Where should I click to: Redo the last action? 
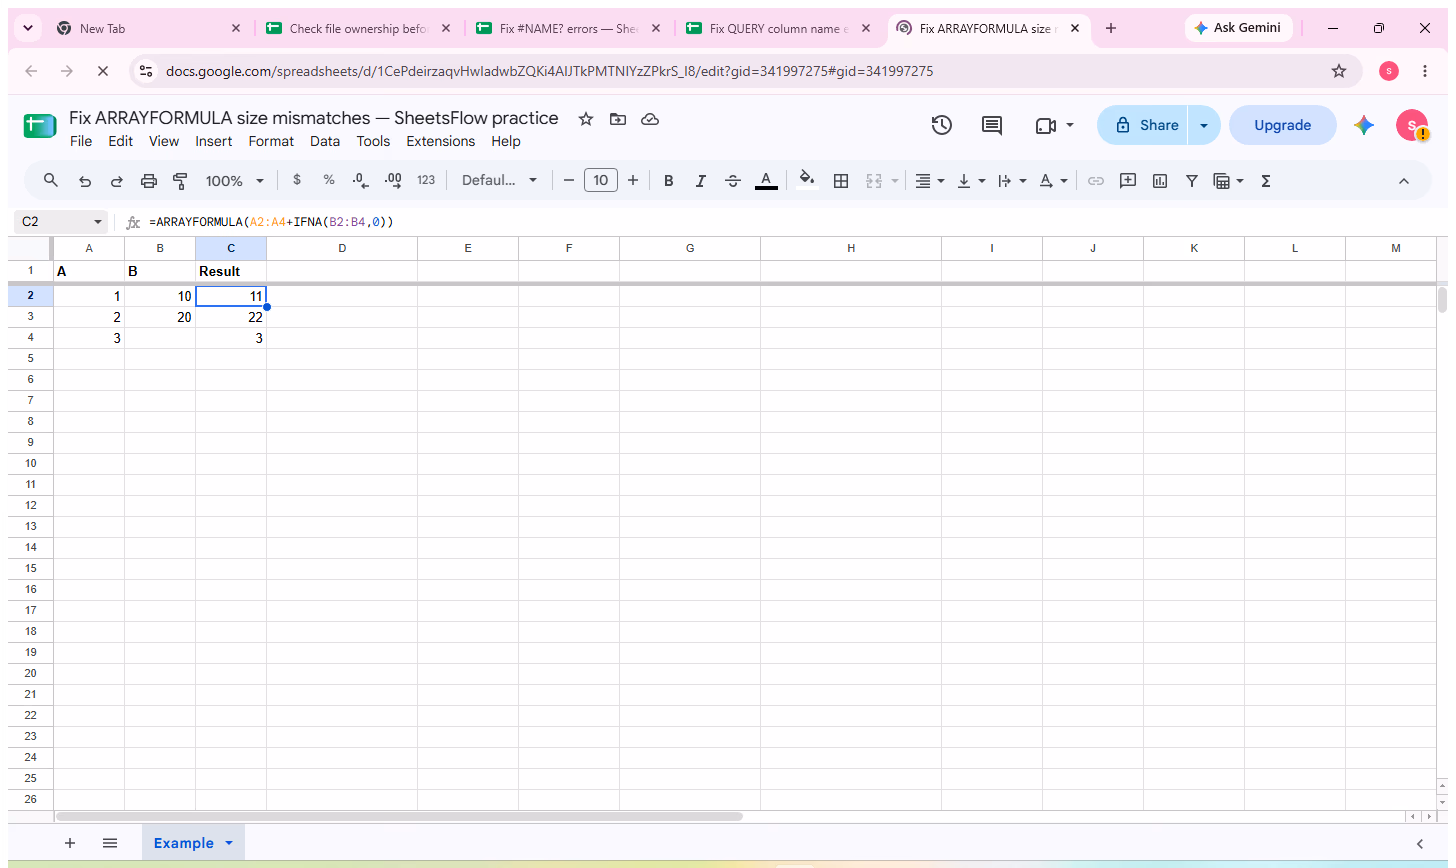[117, 181]
